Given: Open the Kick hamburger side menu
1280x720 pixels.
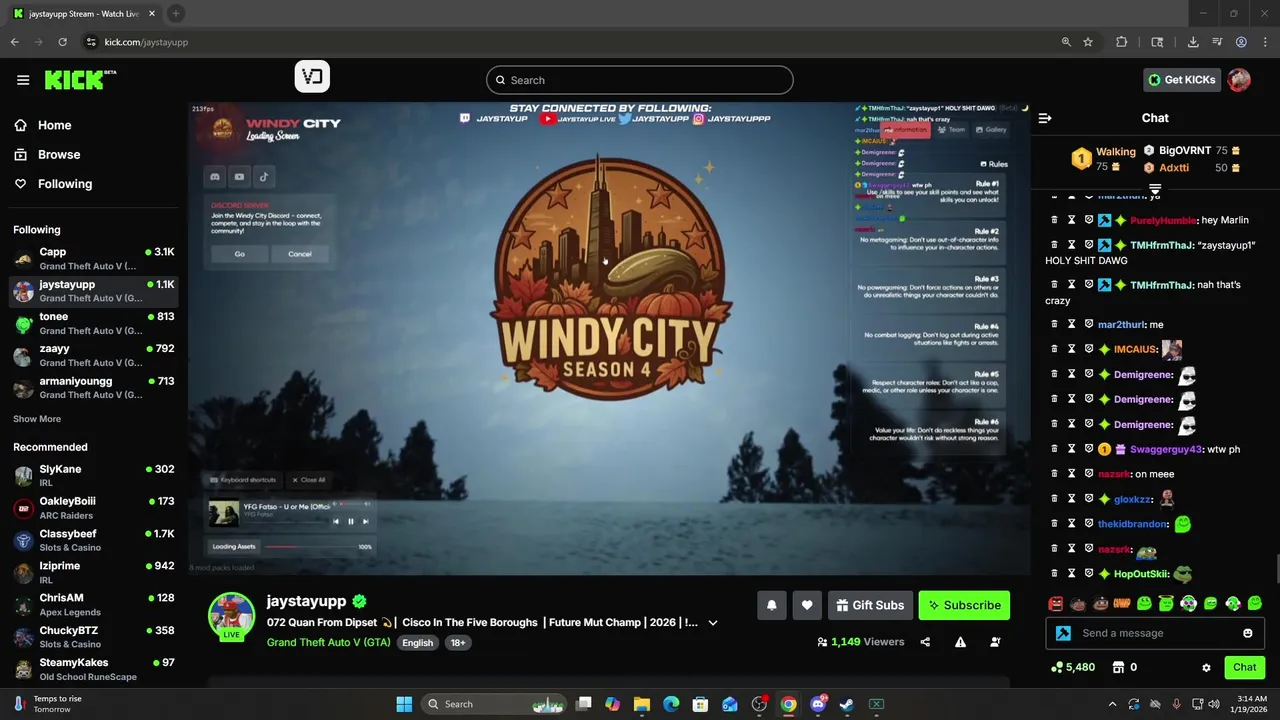Looking at the screenshot, I should [23, 80].
